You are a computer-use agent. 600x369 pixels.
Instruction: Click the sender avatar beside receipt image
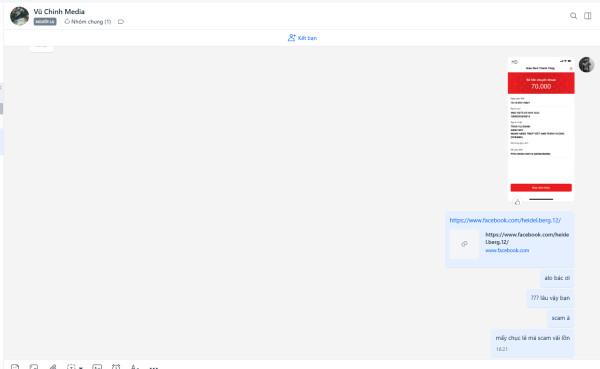(x=586, y=64)
